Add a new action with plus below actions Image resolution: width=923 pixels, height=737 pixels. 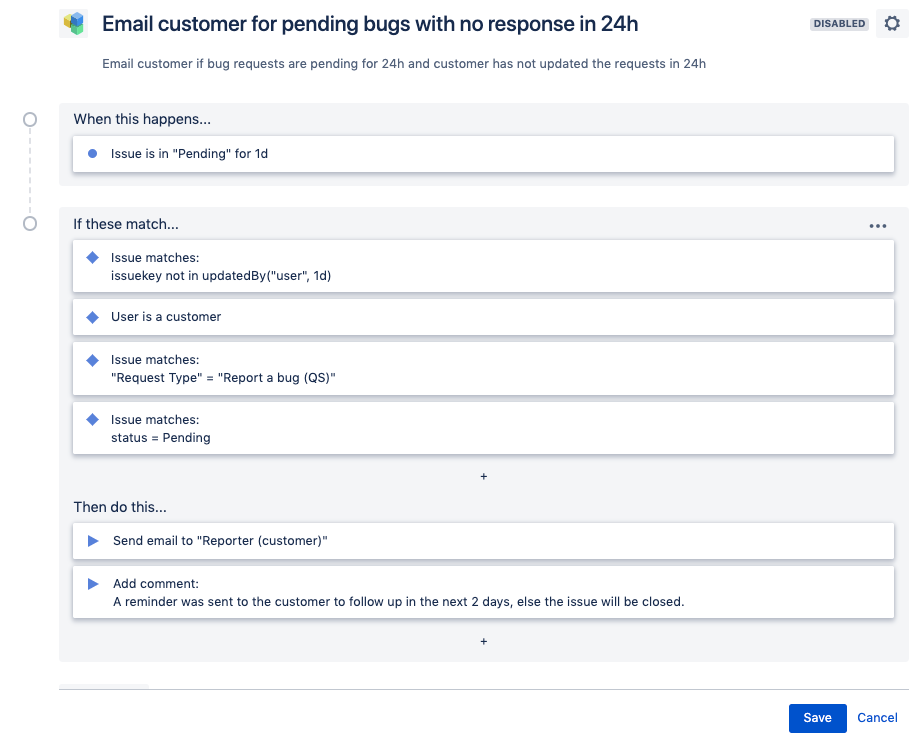pos(484,641)
